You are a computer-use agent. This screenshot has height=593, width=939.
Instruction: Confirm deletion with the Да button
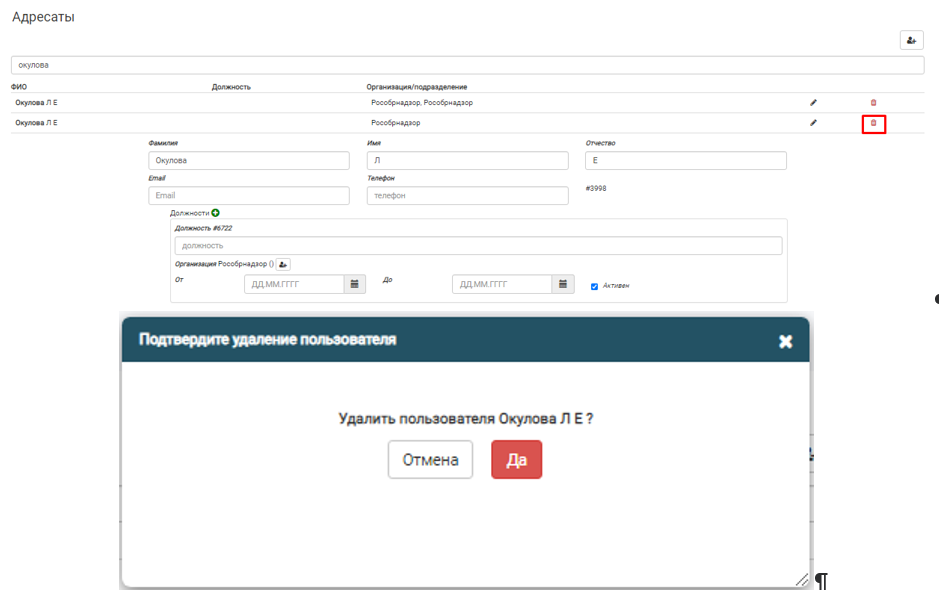click(516, 460)
